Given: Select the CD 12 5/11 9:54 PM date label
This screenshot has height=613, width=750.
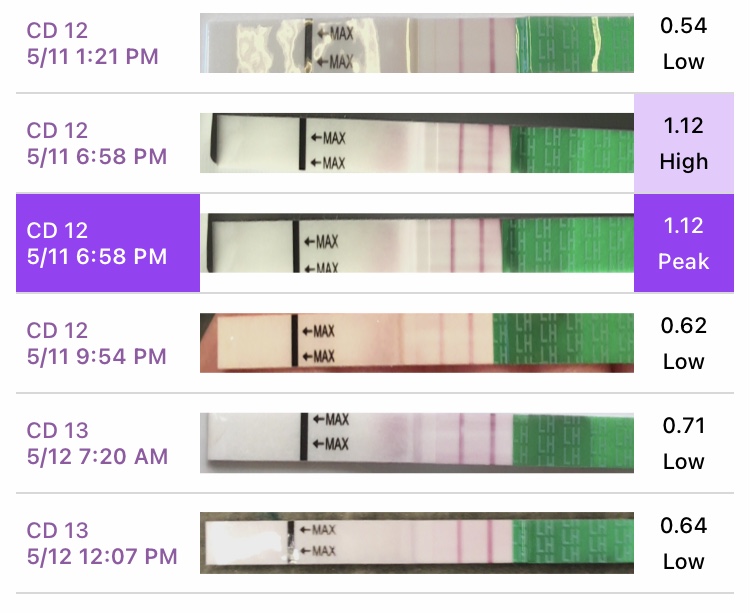Looking at the screenshot, I should [x=97, y=343].
